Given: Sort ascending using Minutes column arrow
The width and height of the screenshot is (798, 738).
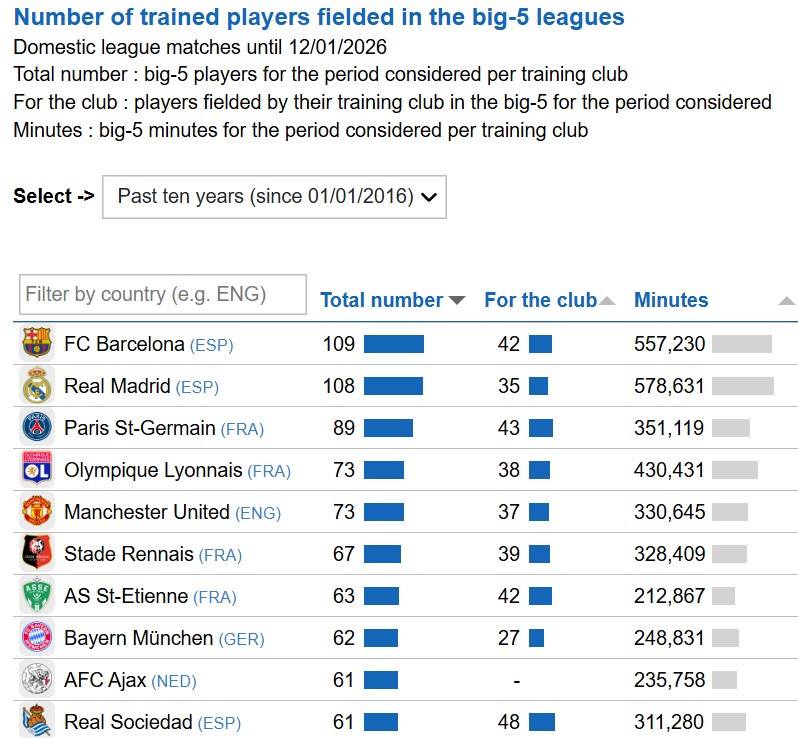Looking at the screenshot, I should [786, 301].
